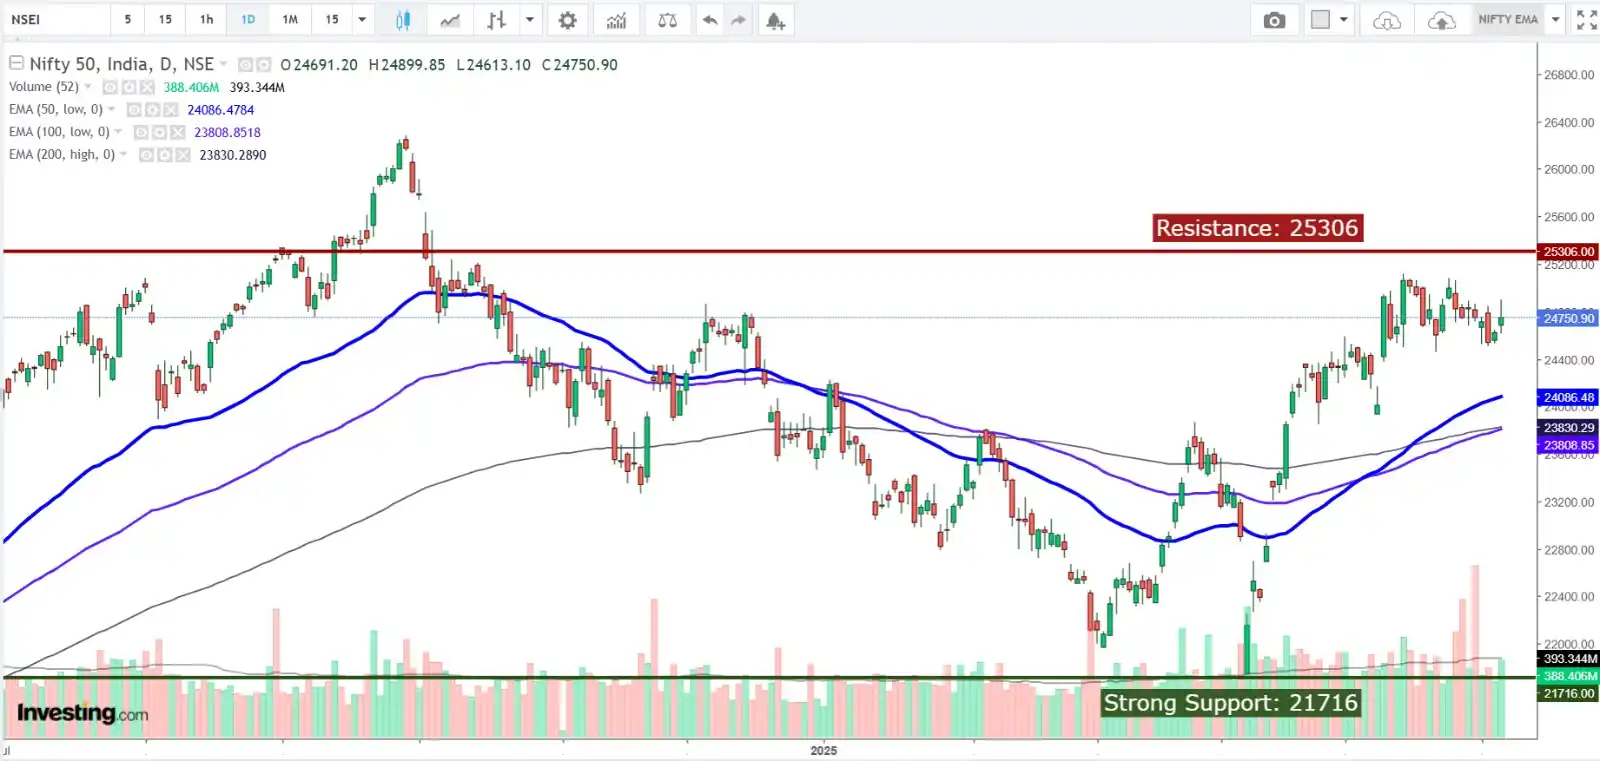The height and width of the screenshot is (761, 1600).
Task: Expand the EMA (100, low, 0) dropdown
Action: (x=118, y=131)
